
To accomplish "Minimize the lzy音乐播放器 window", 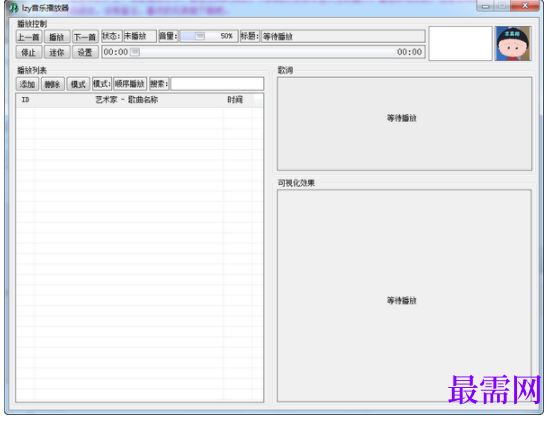I will click(x=485, y=6).
